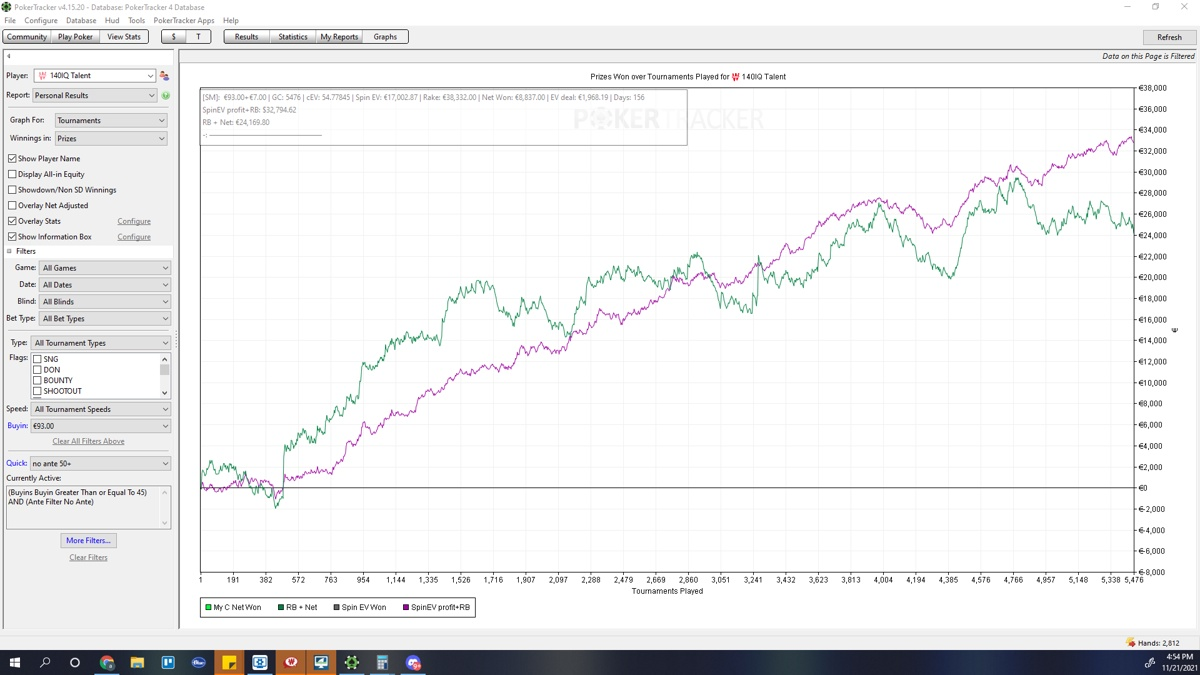Open the Graph For dropdown

(110, 120)
